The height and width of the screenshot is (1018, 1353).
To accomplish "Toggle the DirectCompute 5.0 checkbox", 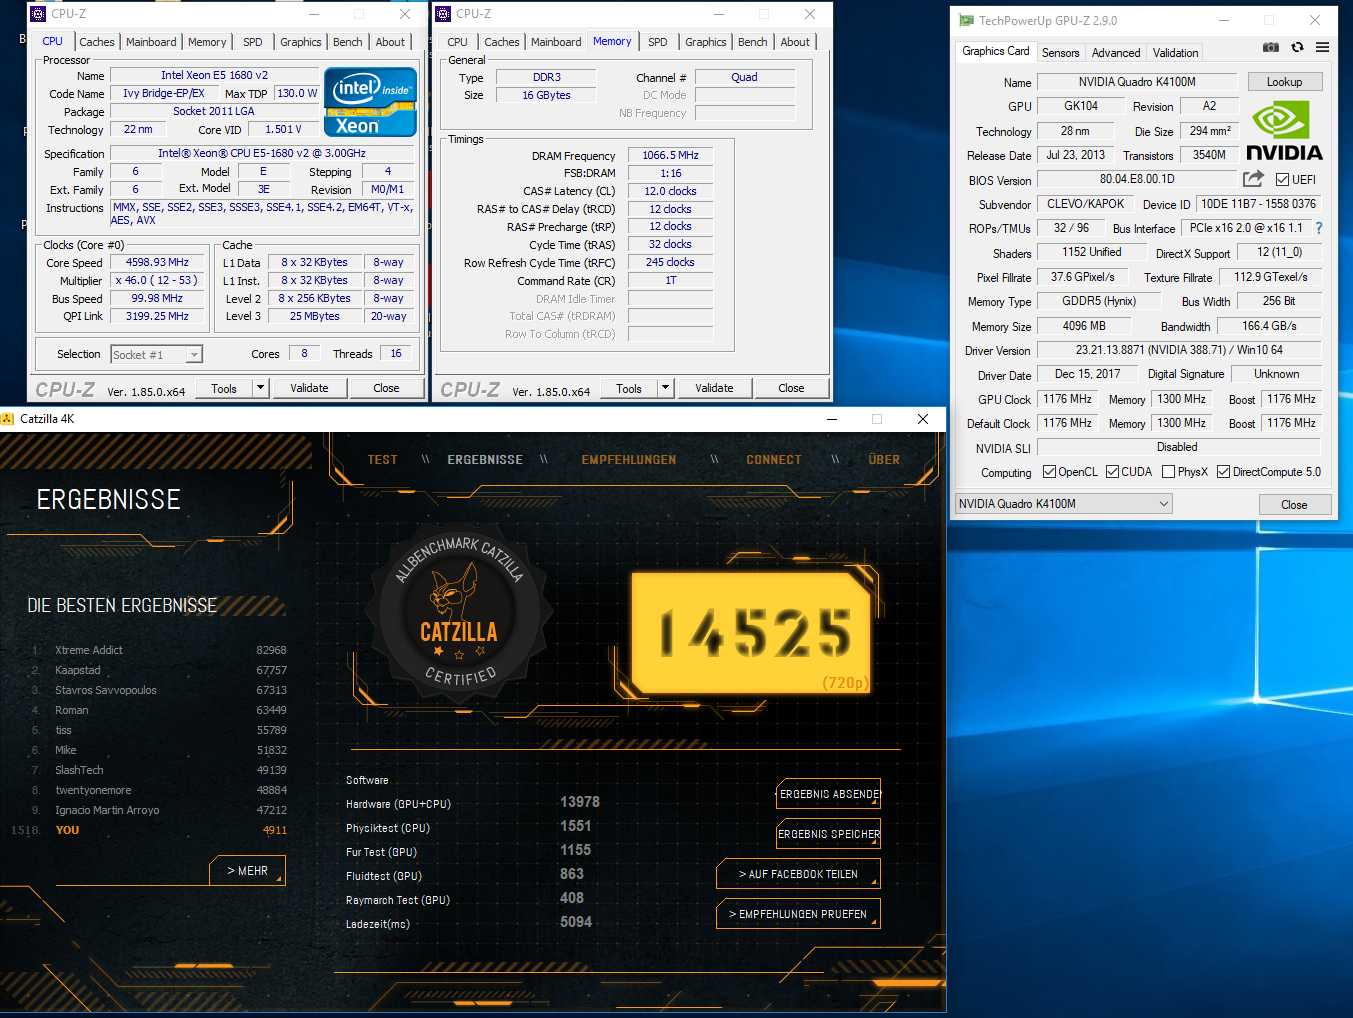I will coord(1223,472).
